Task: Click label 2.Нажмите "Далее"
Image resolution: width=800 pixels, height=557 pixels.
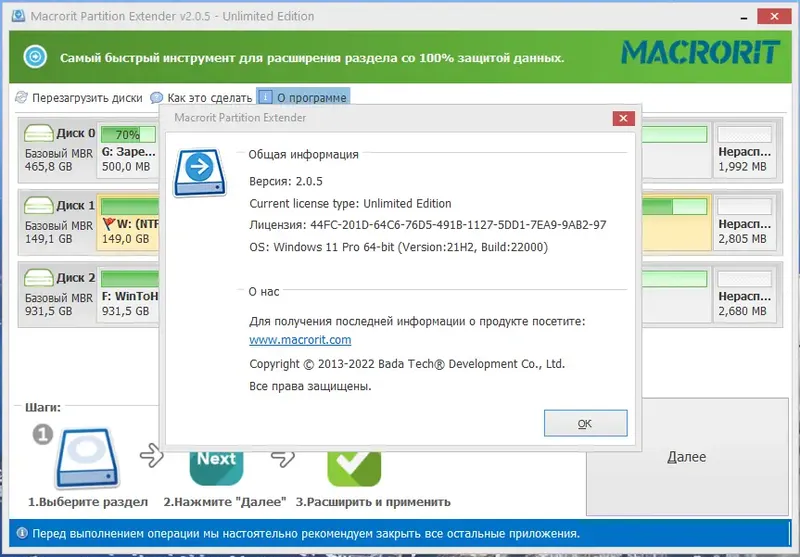Action: click(224, 502)
